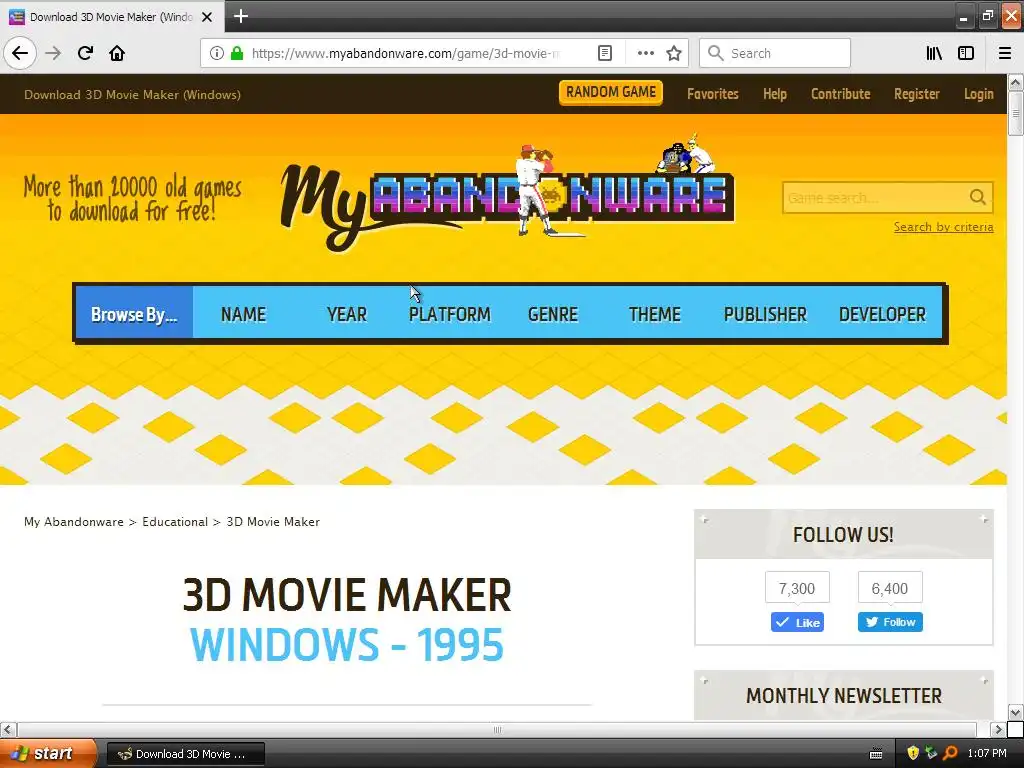Open the Windows Start menu

[x=47, y=753]
